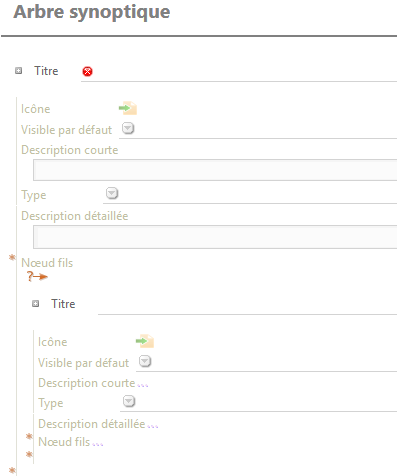Screen dimensions: 397x476
Task: Click the Description courte text area
Action: click(215, 170)
